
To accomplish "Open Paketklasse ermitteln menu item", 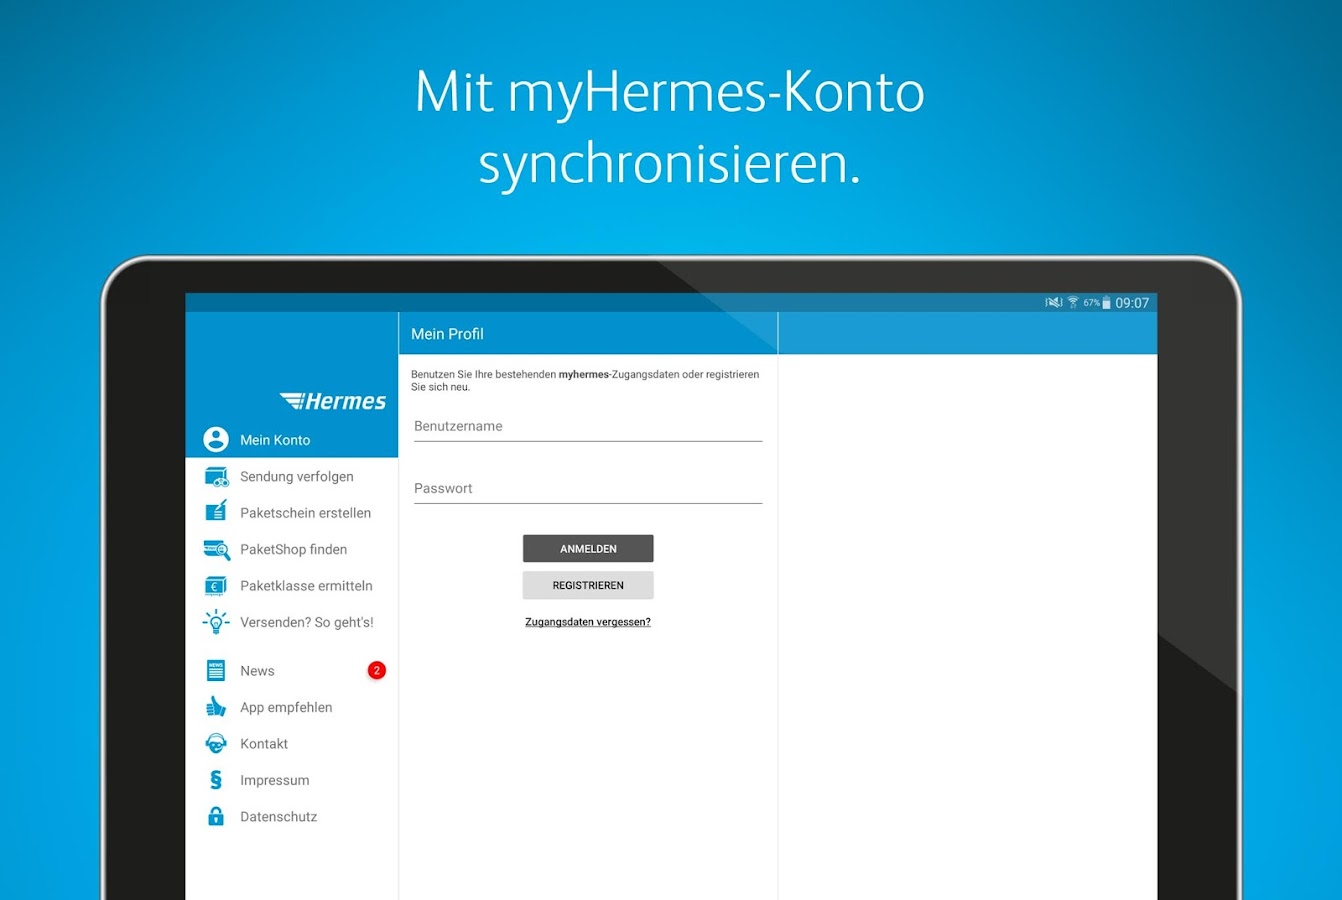I will [292, 585].
